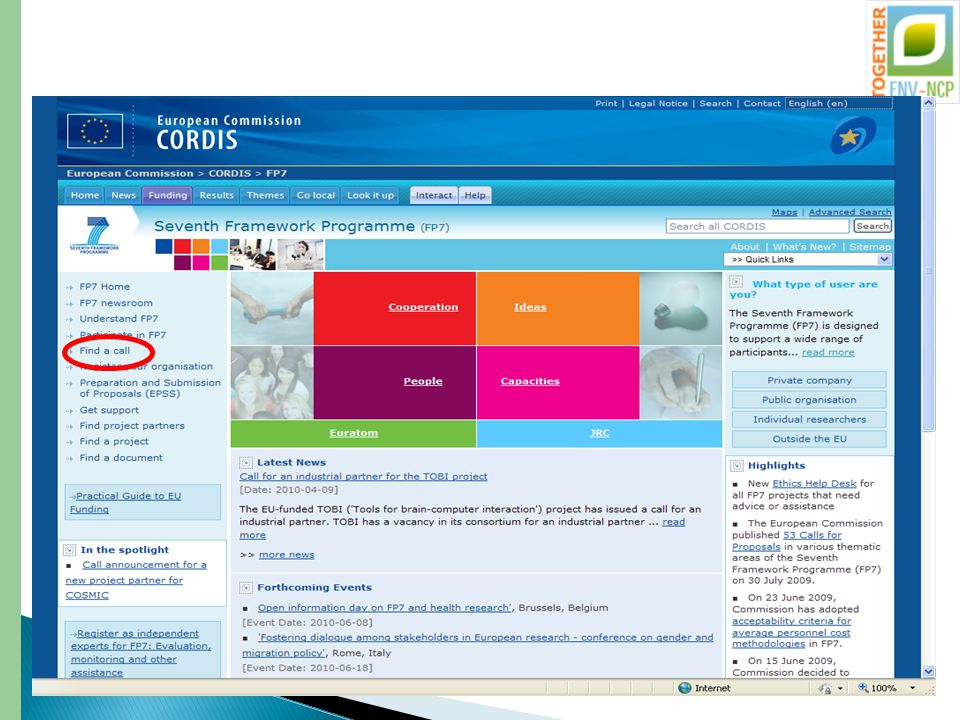Click the page scrollbar down arrow
The height and width of the screenshot is (720, 960).
click(x=928, y=671)
